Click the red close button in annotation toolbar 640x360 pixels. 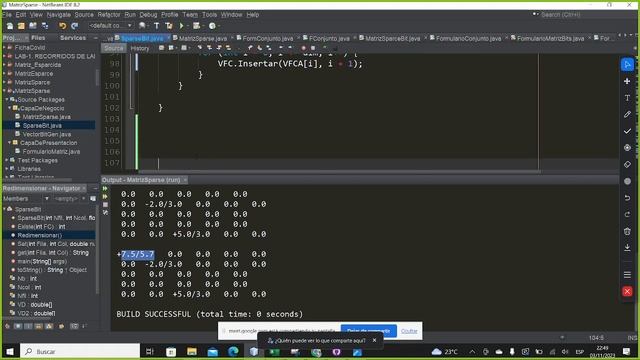[x=627, y=291]
